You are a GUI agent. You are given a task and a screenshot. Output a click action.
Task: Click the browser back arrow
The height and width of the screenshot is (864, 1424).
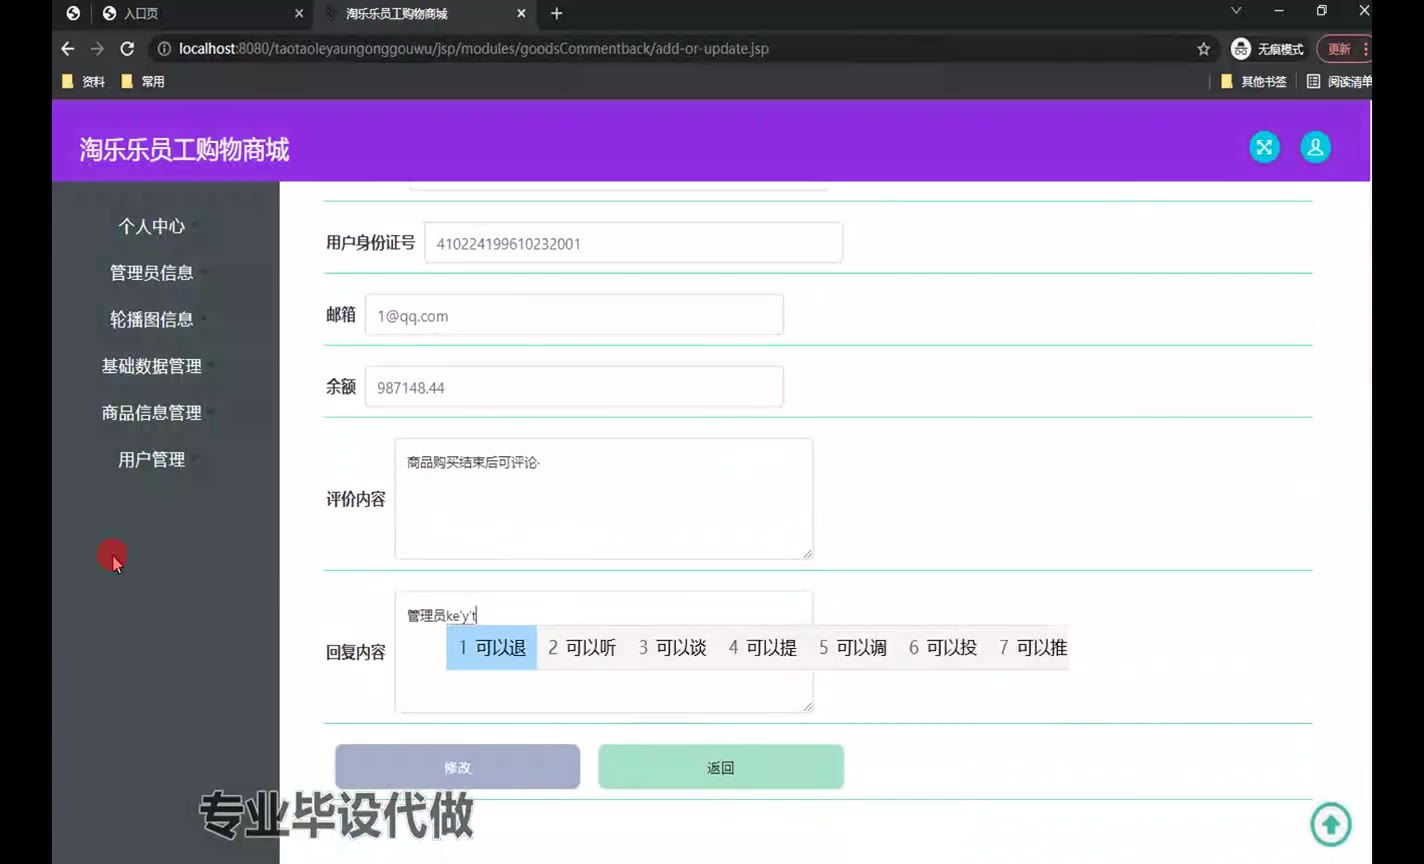point(68,48)
